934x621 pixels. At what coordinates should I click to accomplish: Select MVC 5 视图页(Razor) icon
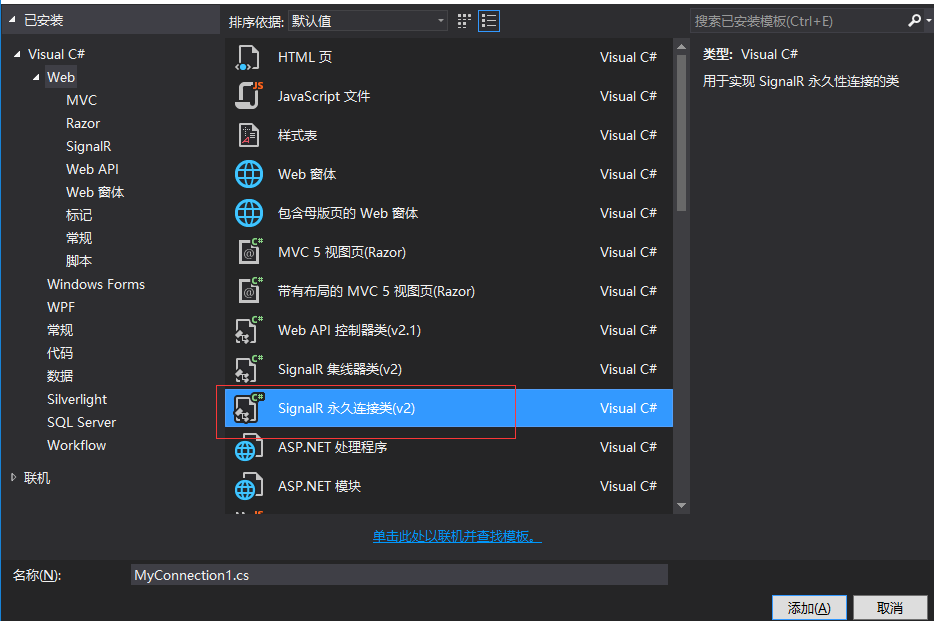click(x=248, y=252)
